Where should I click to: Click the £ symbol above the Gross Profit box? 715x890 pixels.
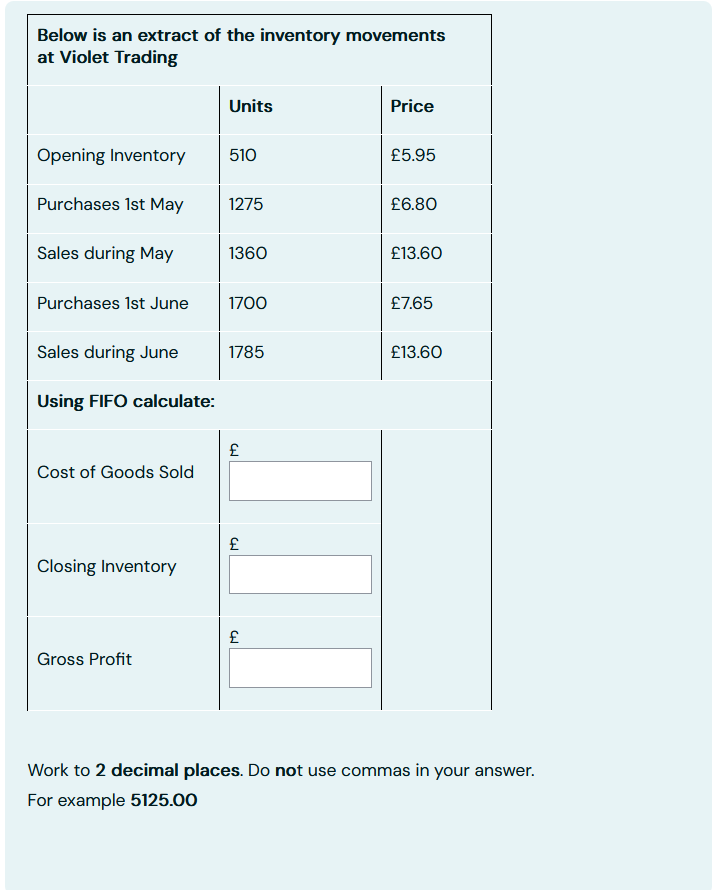point(232,635)
